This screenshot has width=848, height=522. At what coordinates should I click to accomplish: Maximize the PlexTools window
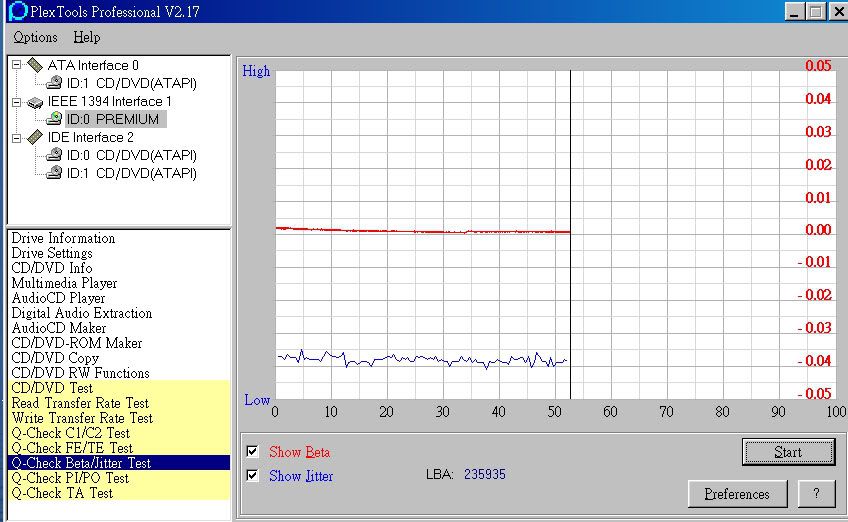pos(816,11)
